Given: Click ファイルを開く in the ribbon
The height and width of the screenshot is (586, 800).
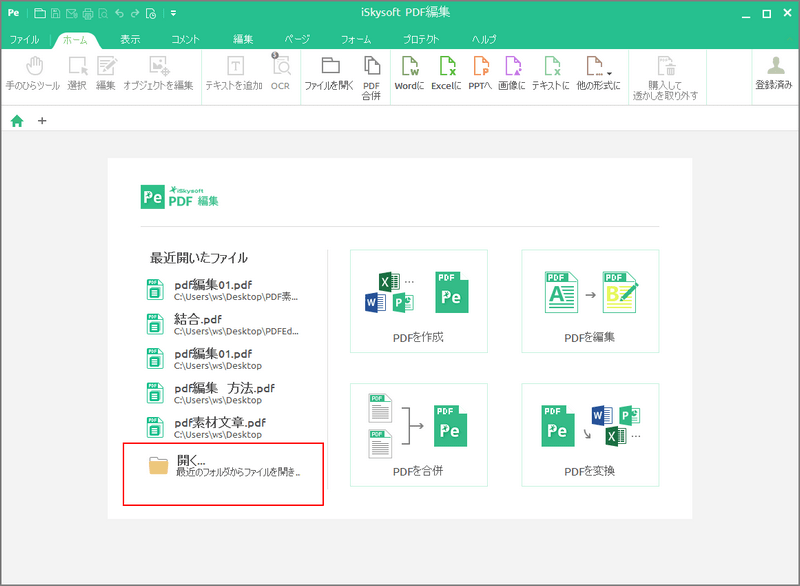Looking at the screenshot, I should click(329, 74).
